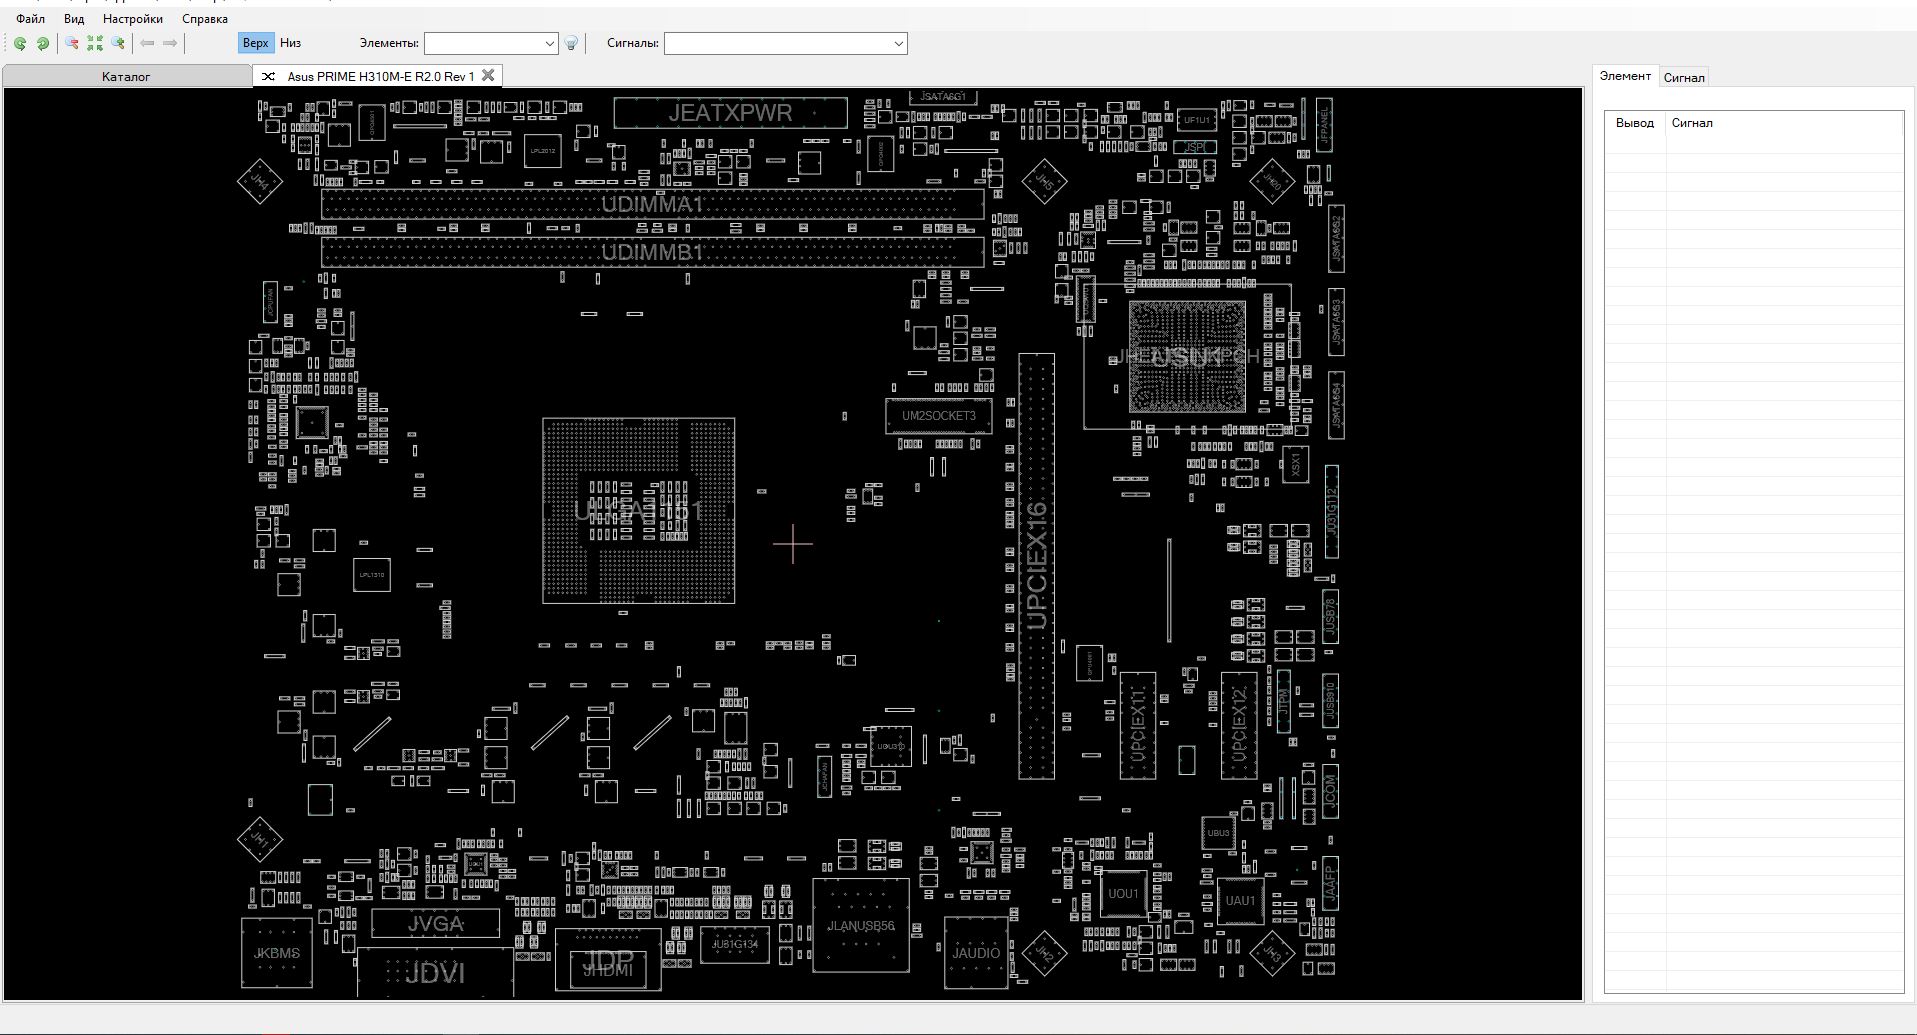
Task: Select the JVGA connector
Action: point(435,923)
